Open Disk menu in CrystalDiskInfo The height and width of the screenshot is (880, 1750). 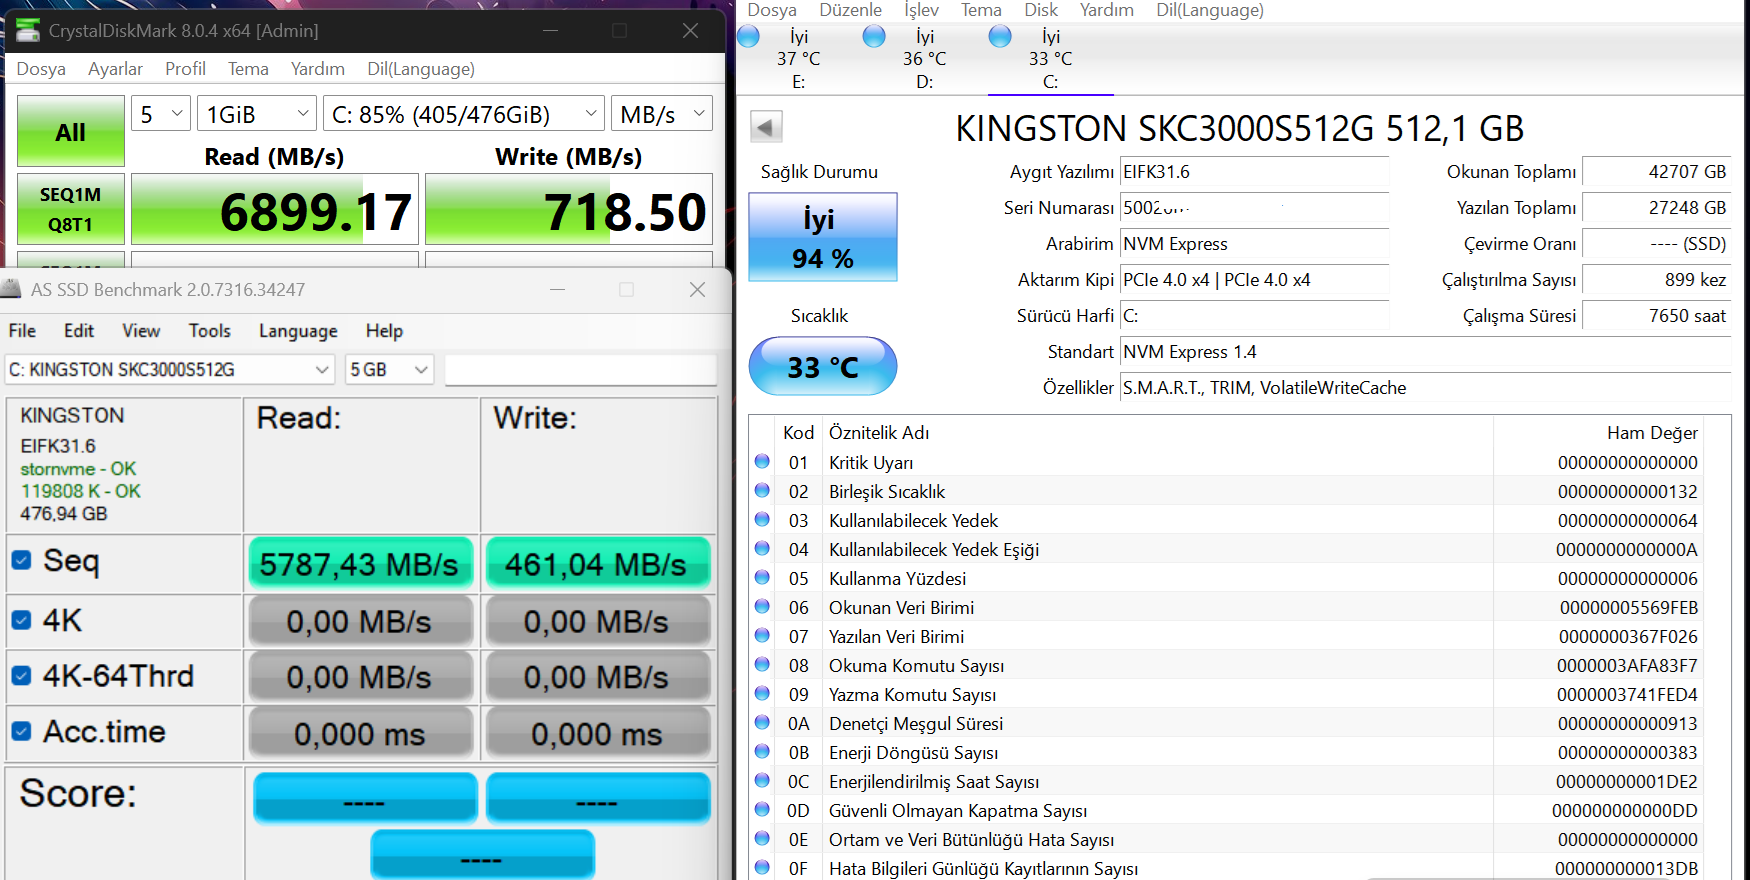click(x=1041, y=10)
